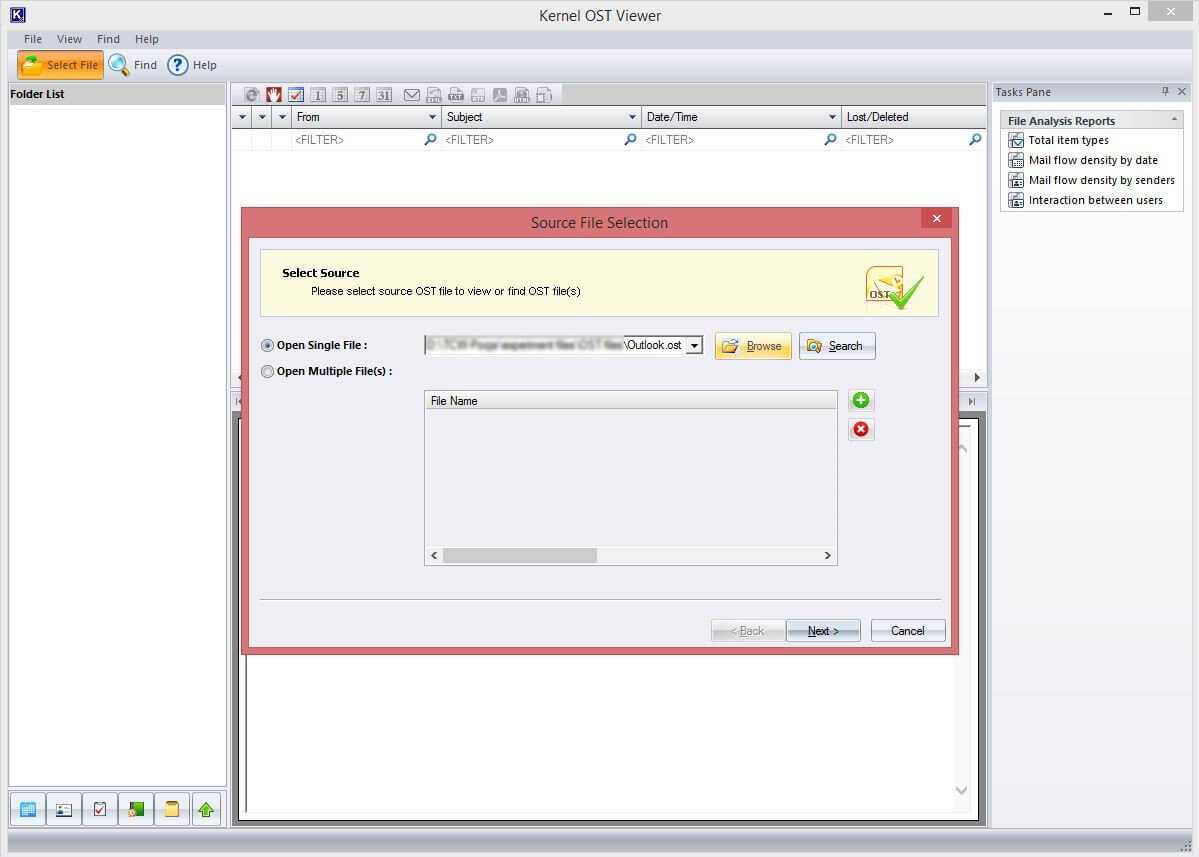
Task: Click the save as RTF icon
Action: coord(478,95)
